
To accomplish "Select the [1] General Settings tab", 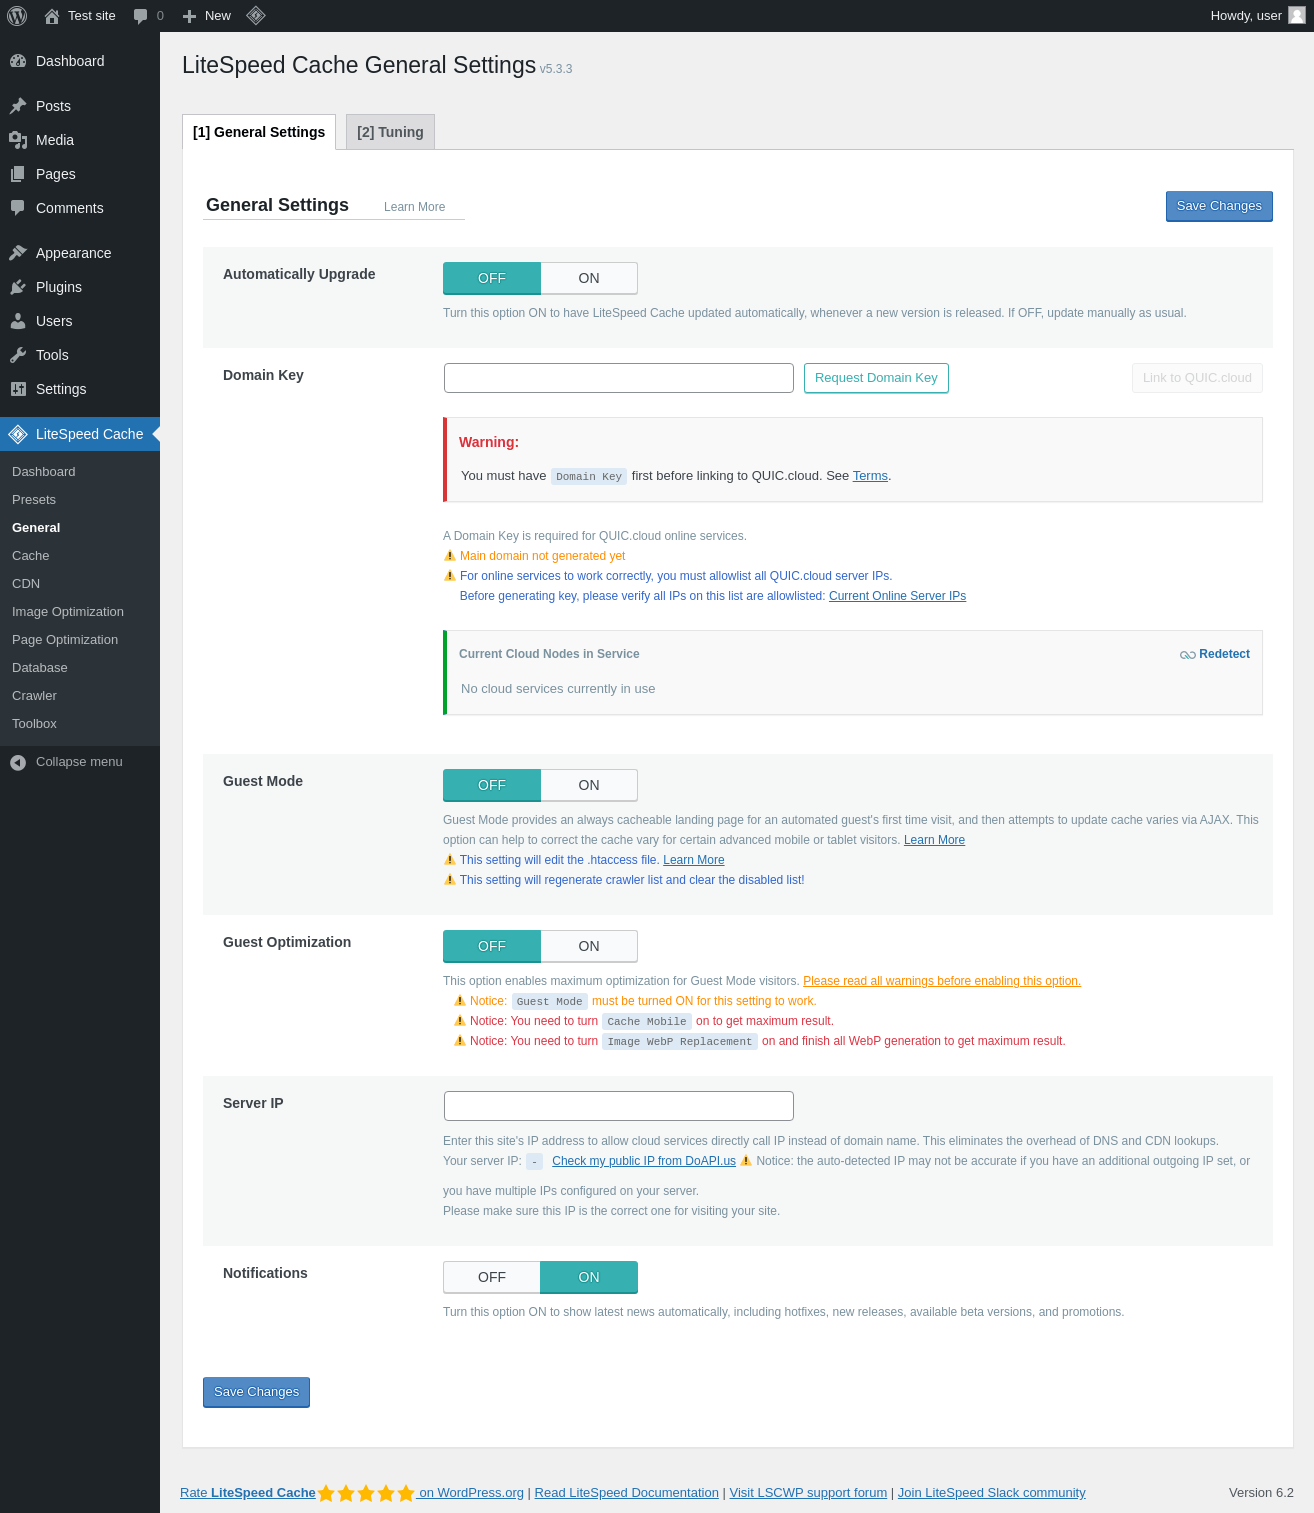I will tap(259, 132).
